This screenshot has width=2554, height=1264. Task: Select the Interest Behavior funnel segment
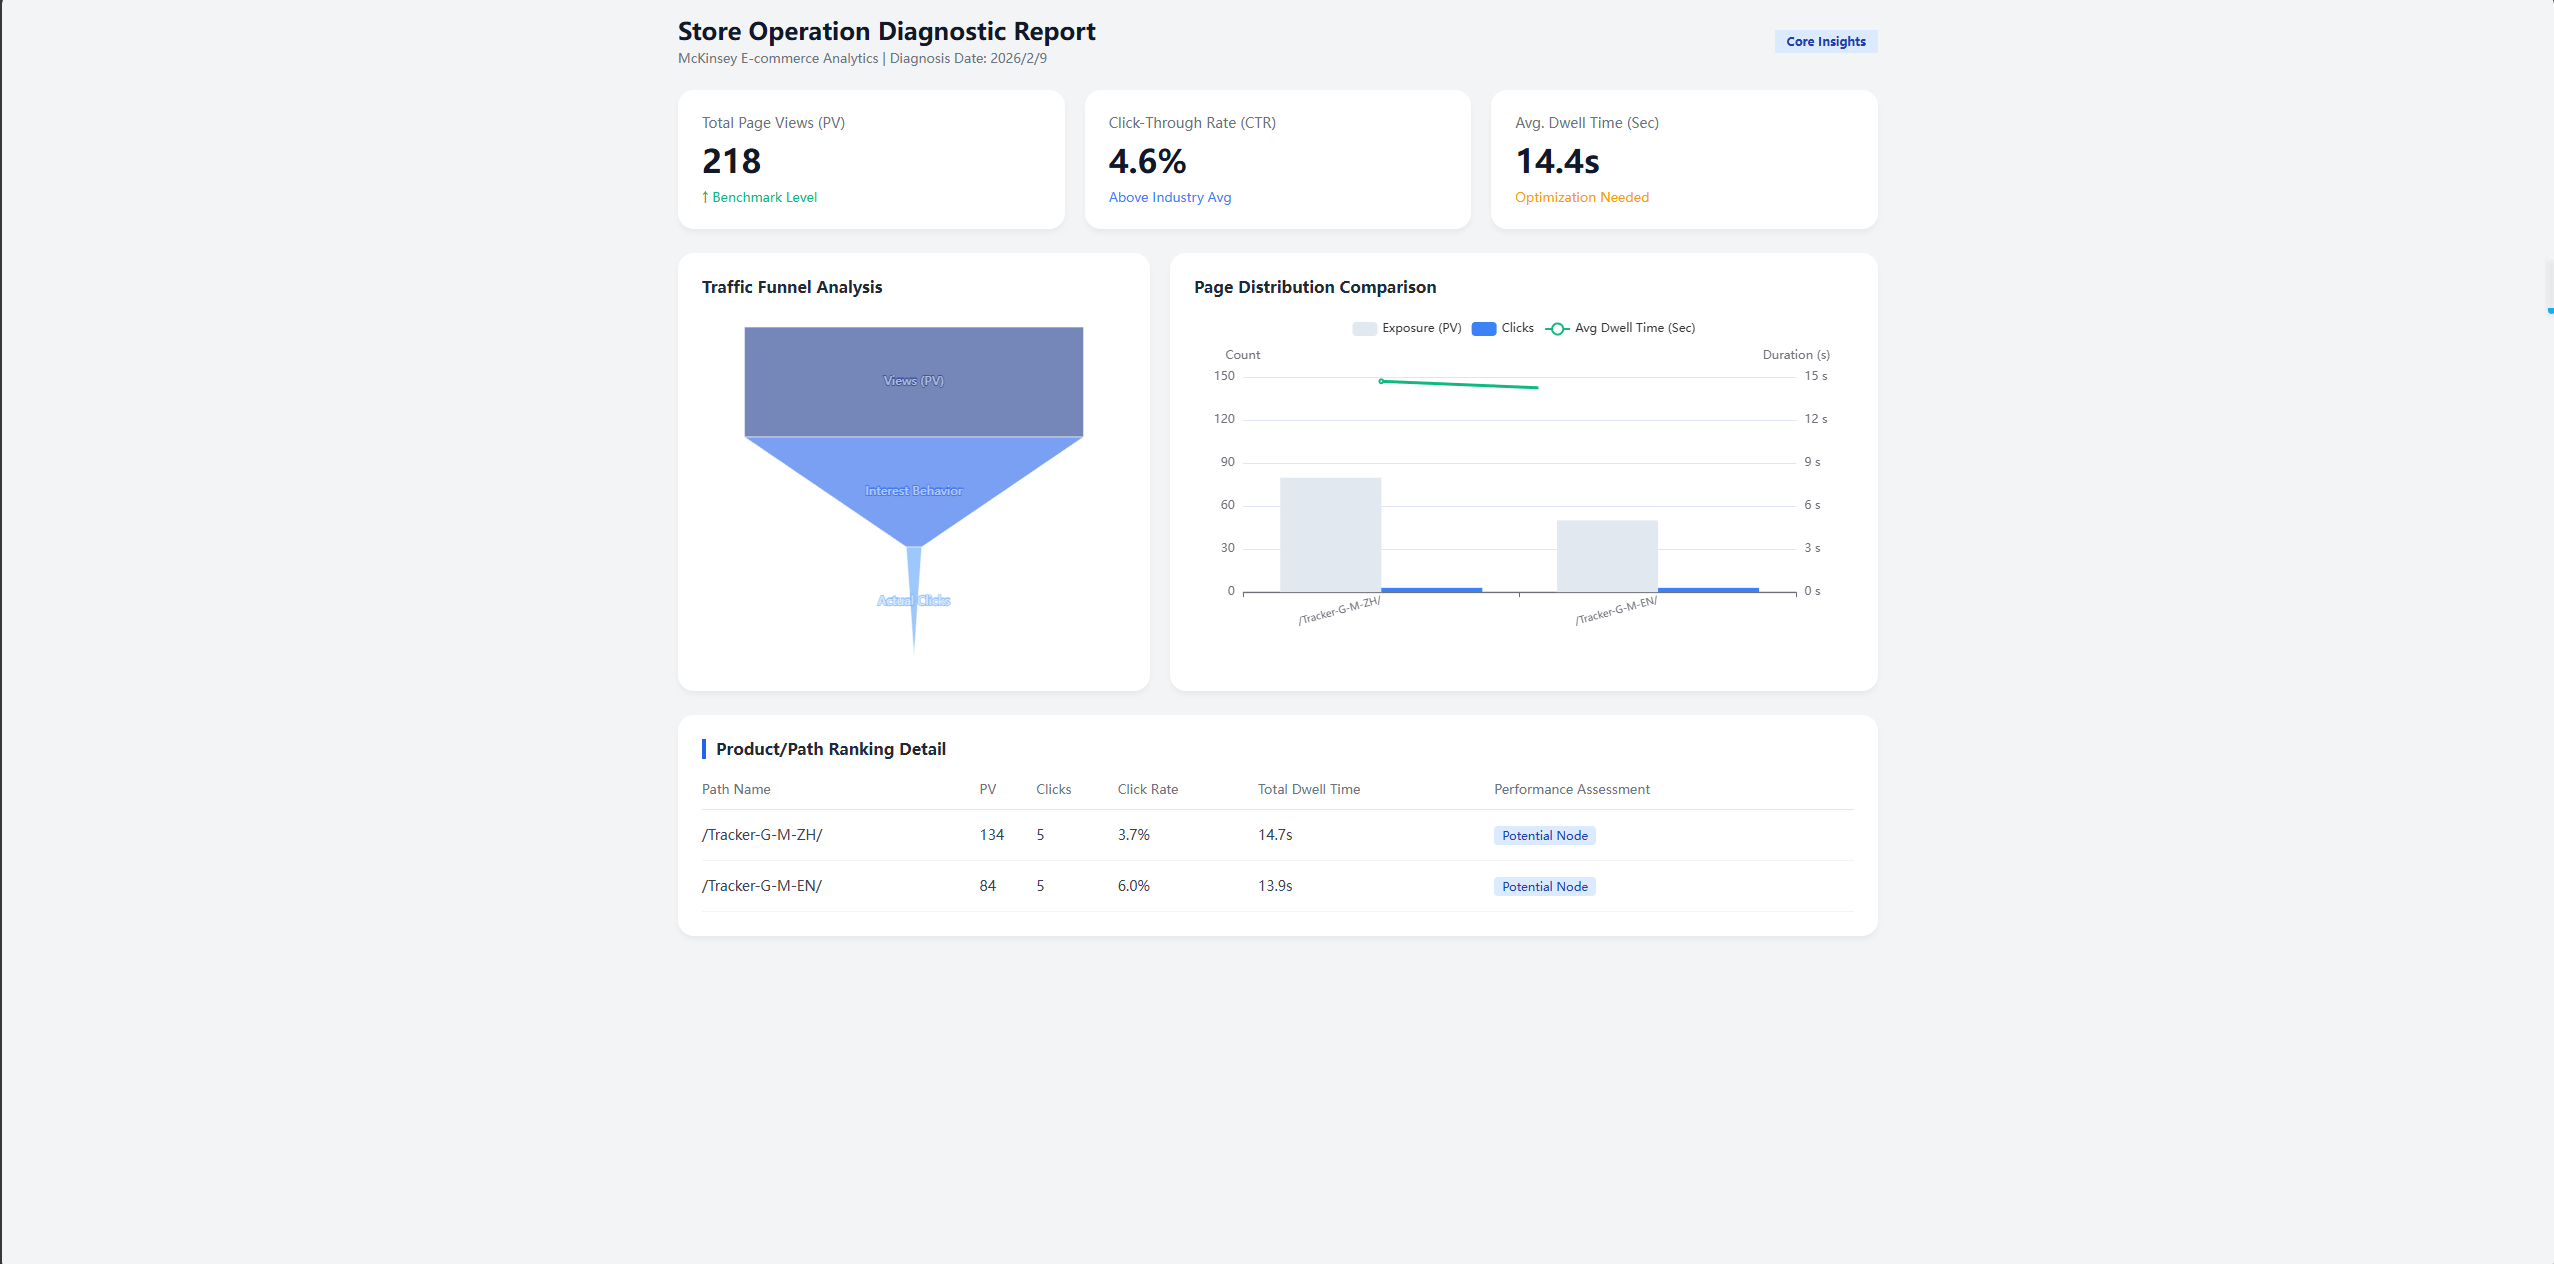click(913, 490)
